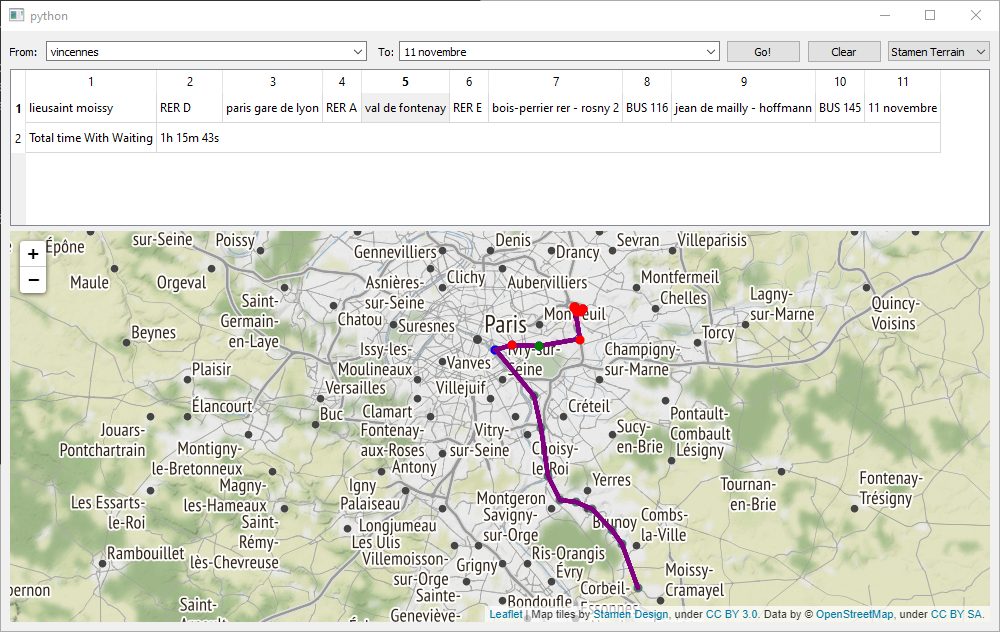Image resolution: width=1000 pixels, height=632 pixels.
Task: Zoom out the map with minus button
Action: (33, 280)
